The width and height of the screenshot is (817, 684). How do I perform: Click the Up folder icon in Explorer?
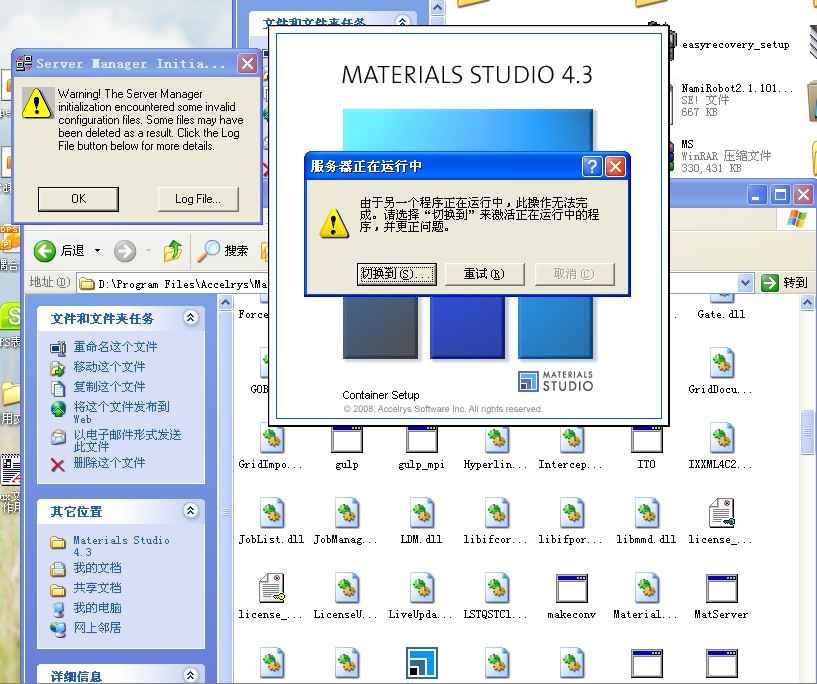click(x=173, y=251)
